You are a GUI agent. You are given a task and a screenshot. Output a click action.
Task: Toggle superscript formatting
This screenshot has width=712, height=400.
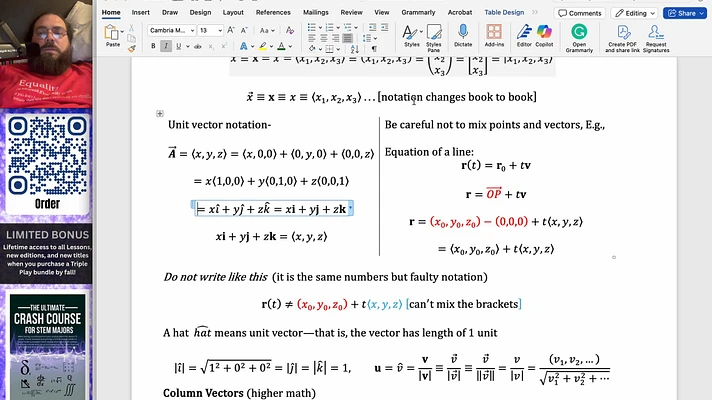pyautogui.click(x=223, y=46)
